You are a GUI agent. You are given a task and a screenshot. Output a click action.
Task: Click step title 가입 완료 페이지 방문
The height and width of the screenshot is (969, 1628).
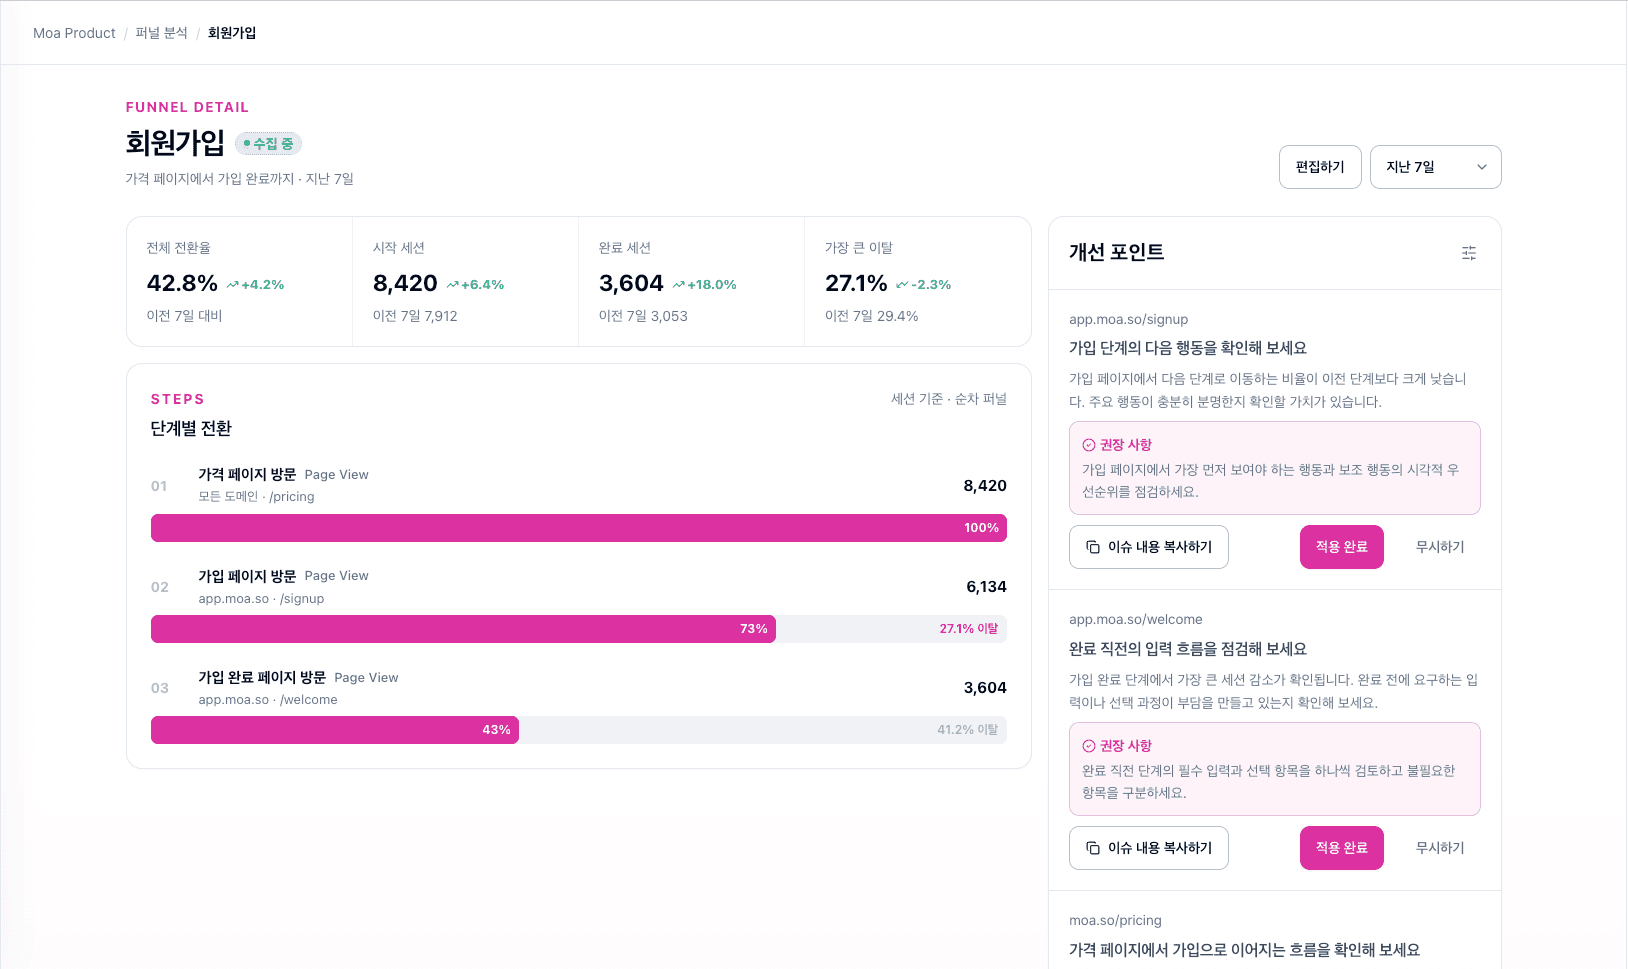[262, 677]
